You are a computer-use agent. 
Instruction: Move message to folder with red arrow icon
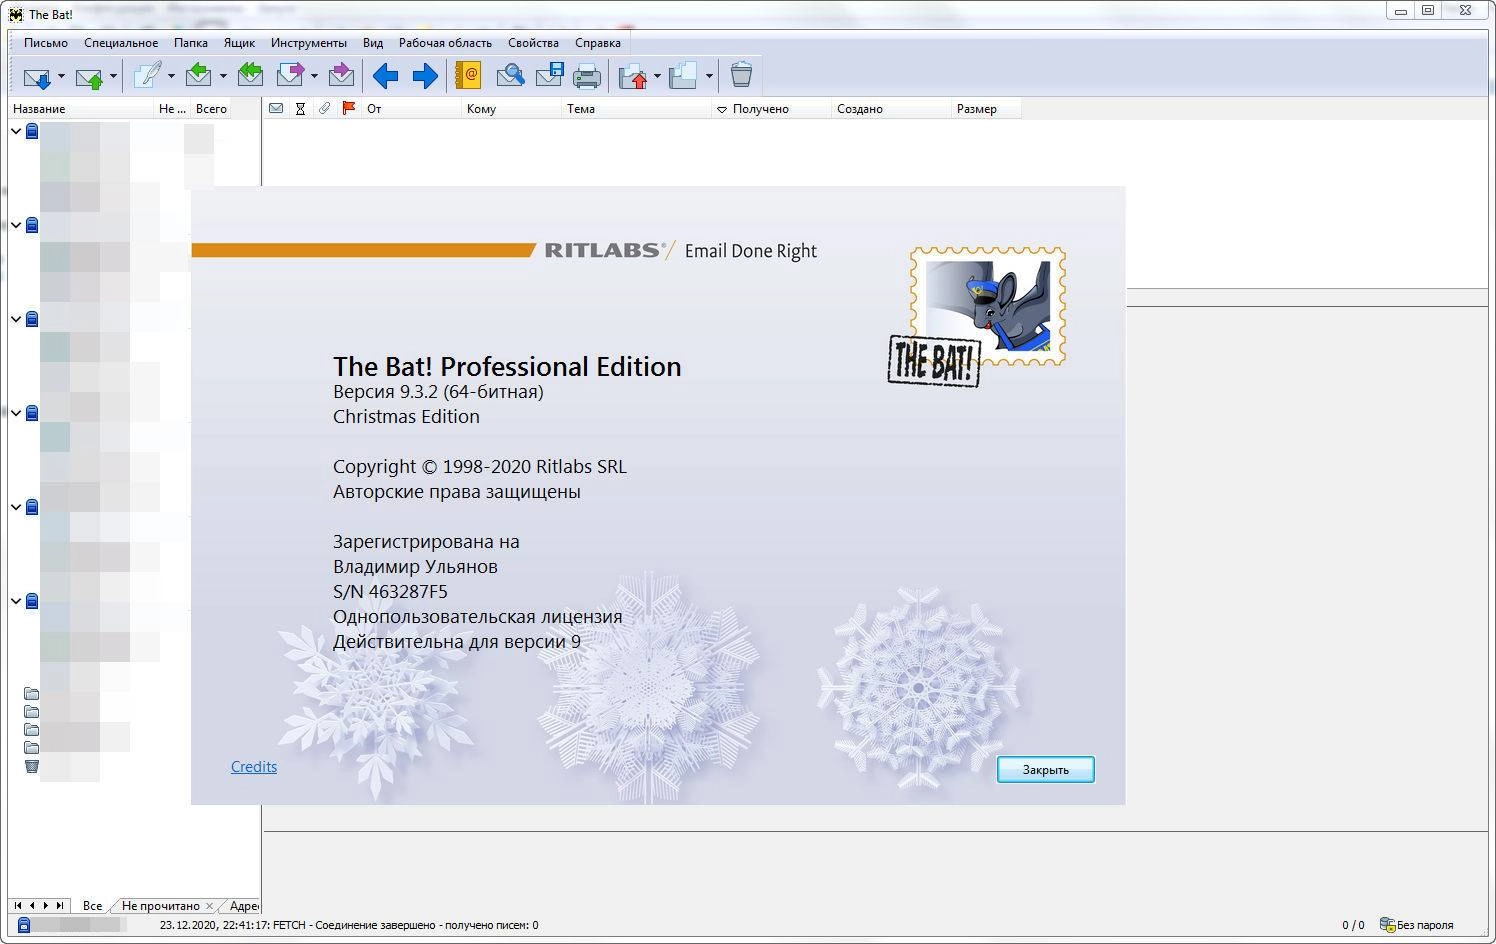click(633, 76)
